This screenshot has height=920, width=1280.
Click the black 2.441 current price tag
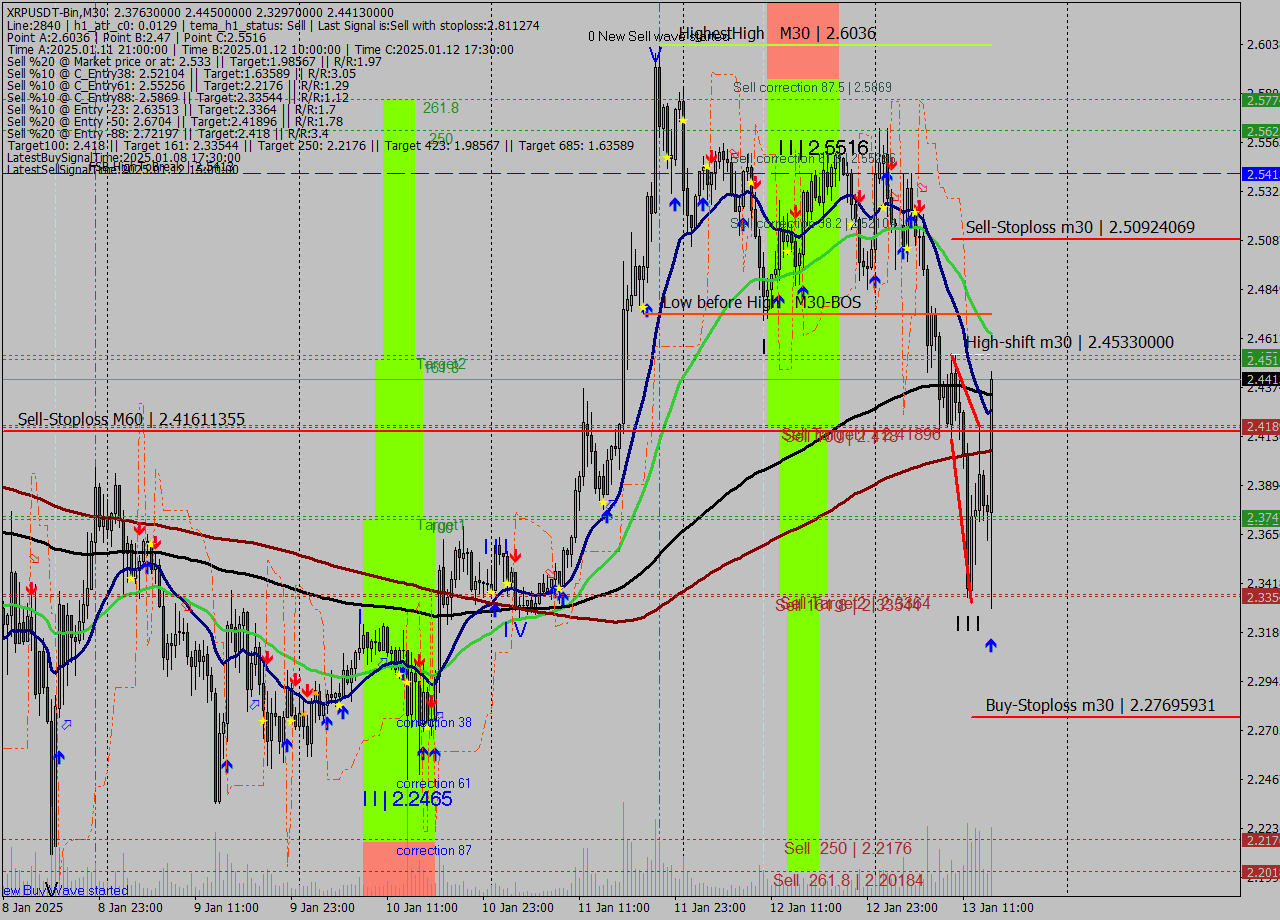coord(1260,379)
